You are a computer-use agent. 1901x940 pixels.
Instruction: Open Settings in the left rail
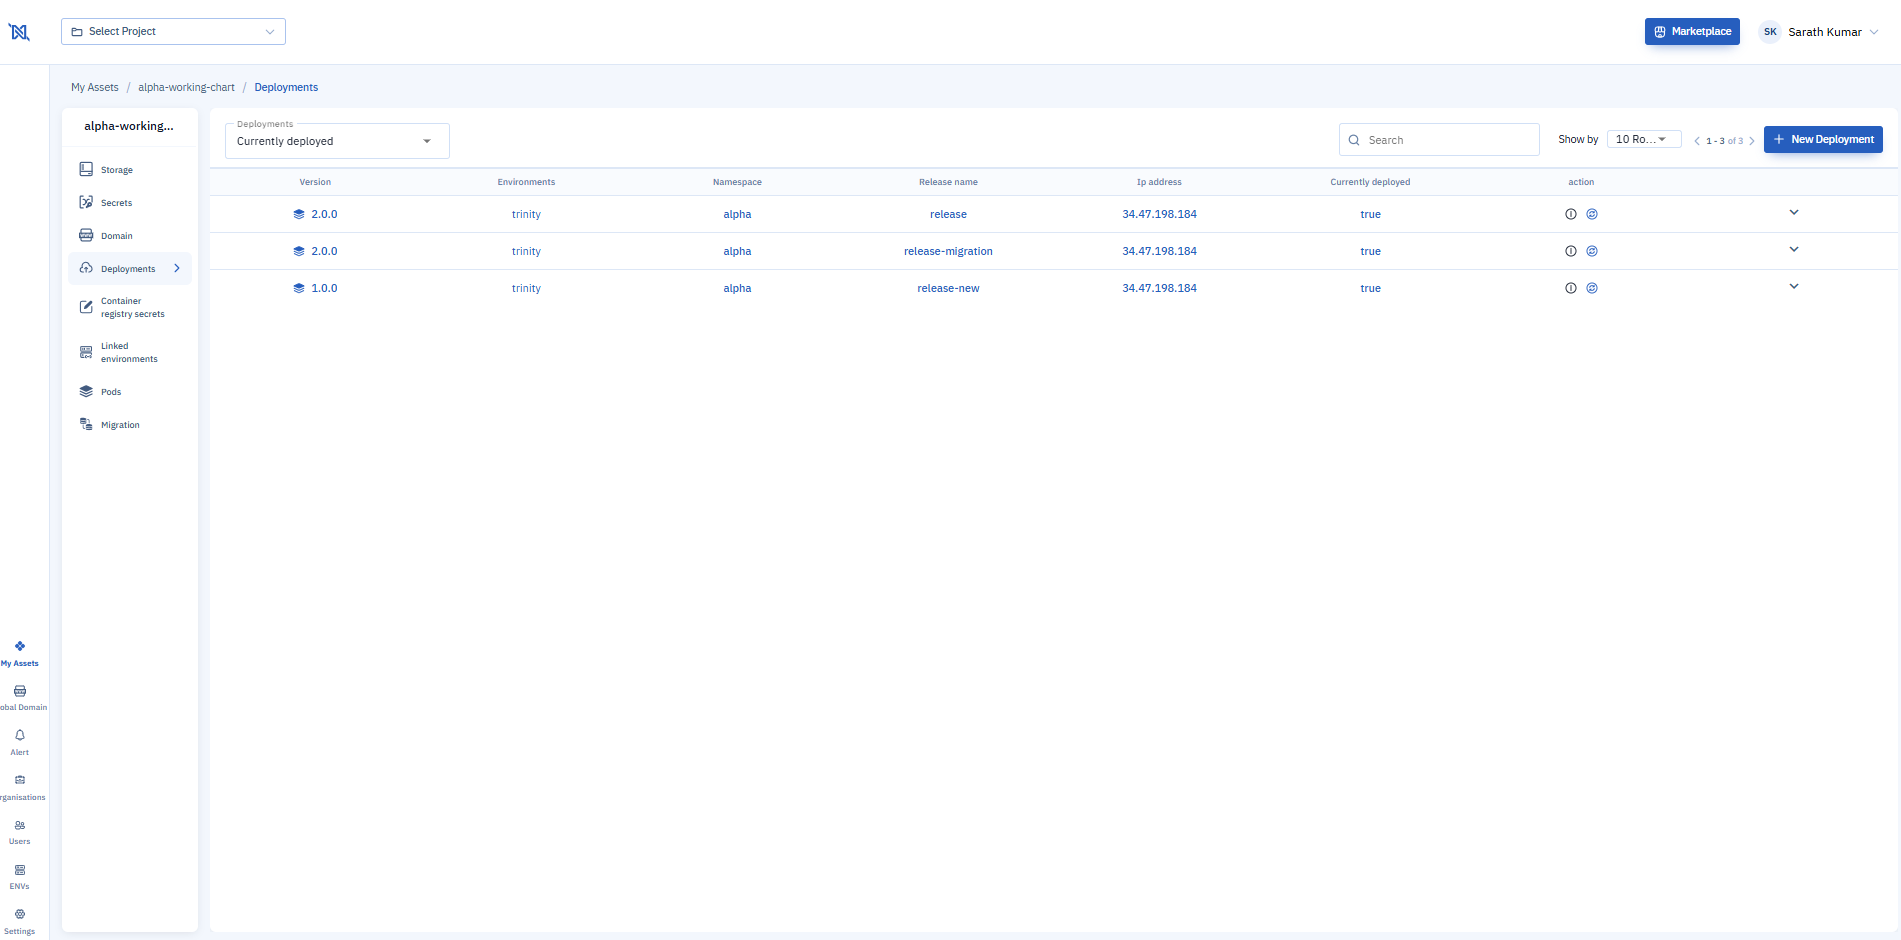click(20, 921)
